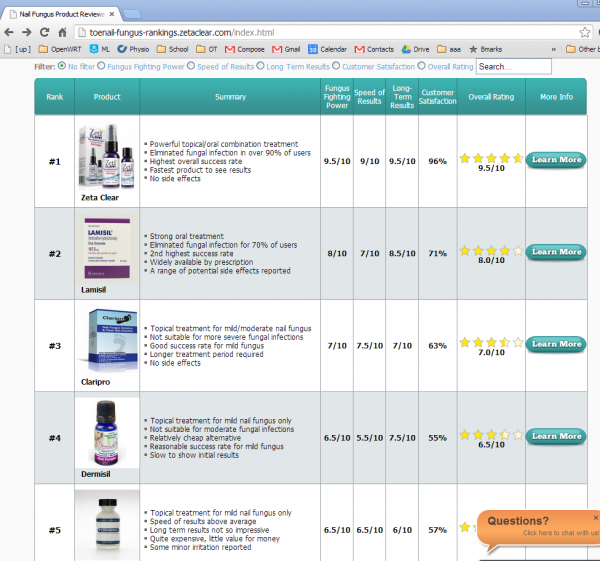This screenshot has width=600, height=561.
Task: Go forward with the browser forward arrow
Action: (x=26, y=32)
